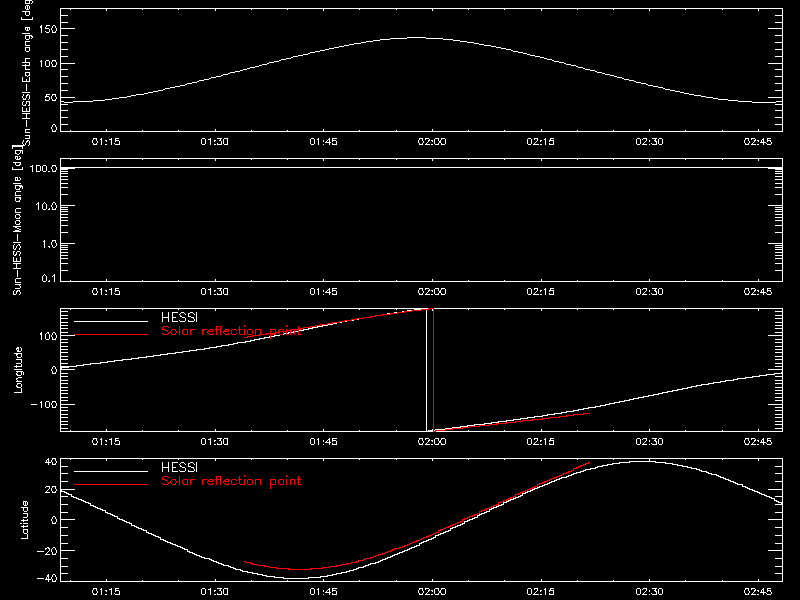
Task: Select the 100 tick on Longitude axis
Action: point(47,336)
